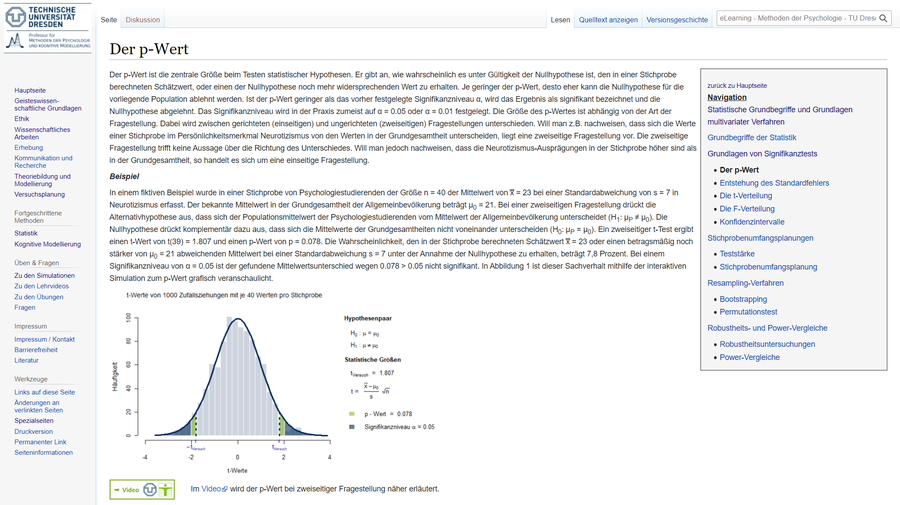Open Grundlagen von Signifikanztests link

(x=762, y=154)
